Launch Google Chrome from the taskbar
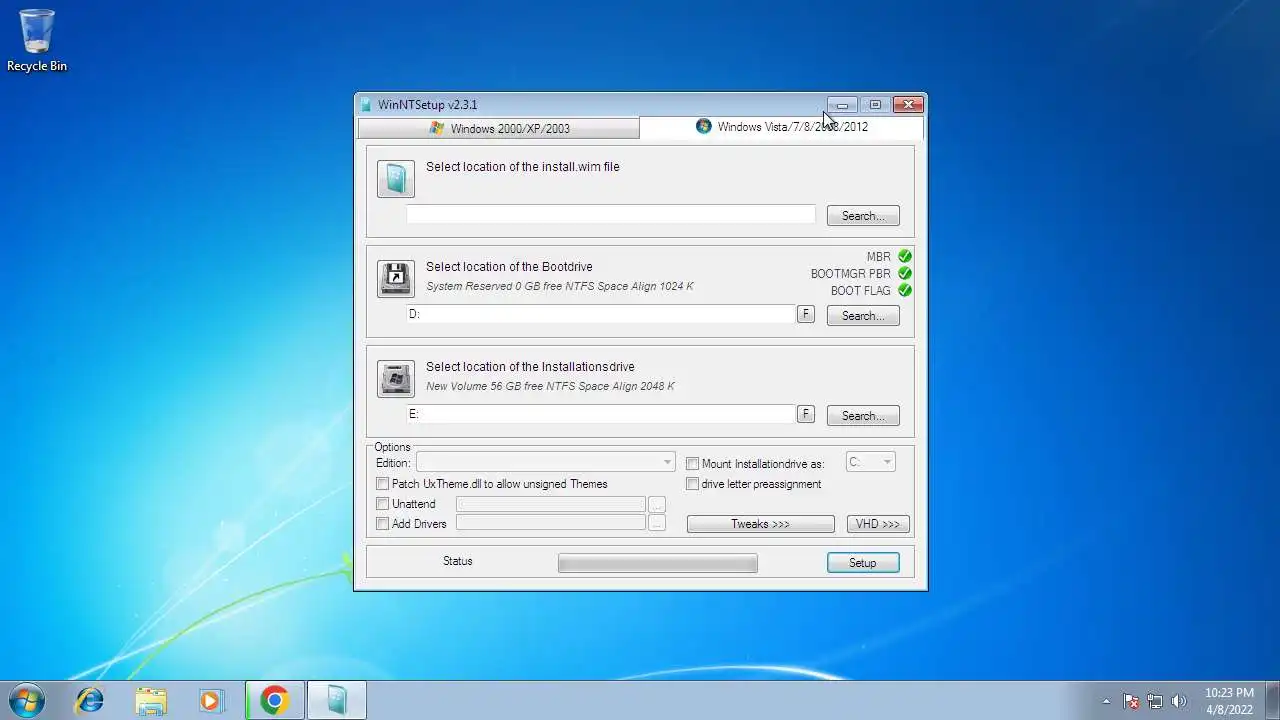The height and width of the screenshot is (720, 1280). pyautogui.click(x=275, y=700)
